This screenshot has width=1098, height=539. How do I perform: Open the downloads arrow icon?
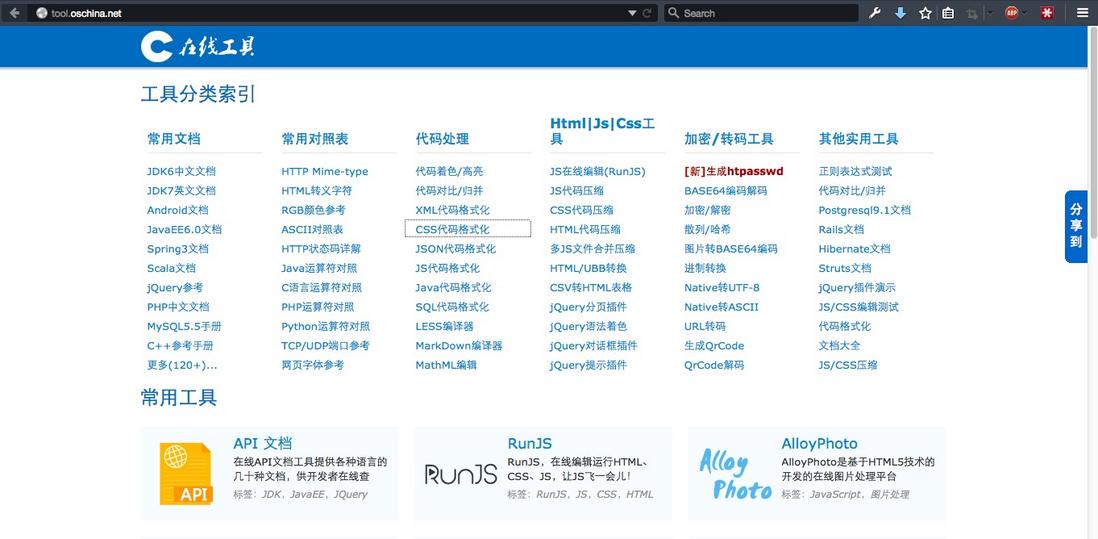[901, 13]
